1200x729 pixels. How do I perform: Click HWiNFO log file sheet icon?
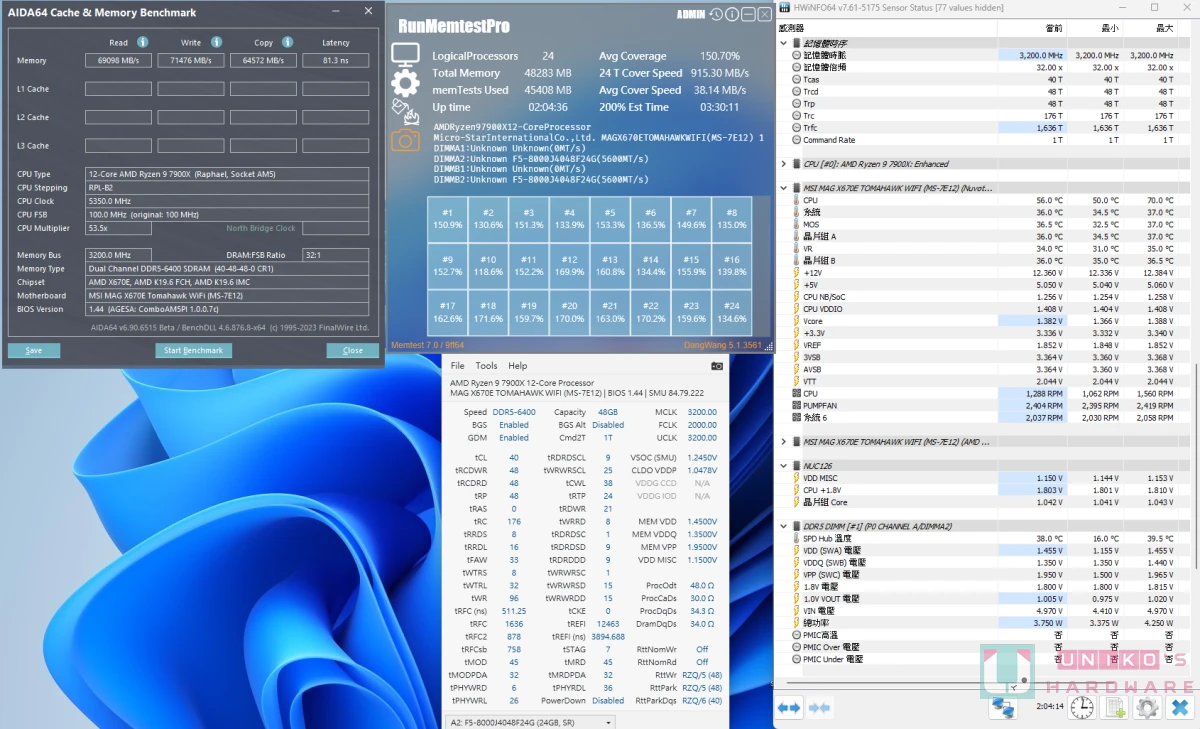point(1115,708)
